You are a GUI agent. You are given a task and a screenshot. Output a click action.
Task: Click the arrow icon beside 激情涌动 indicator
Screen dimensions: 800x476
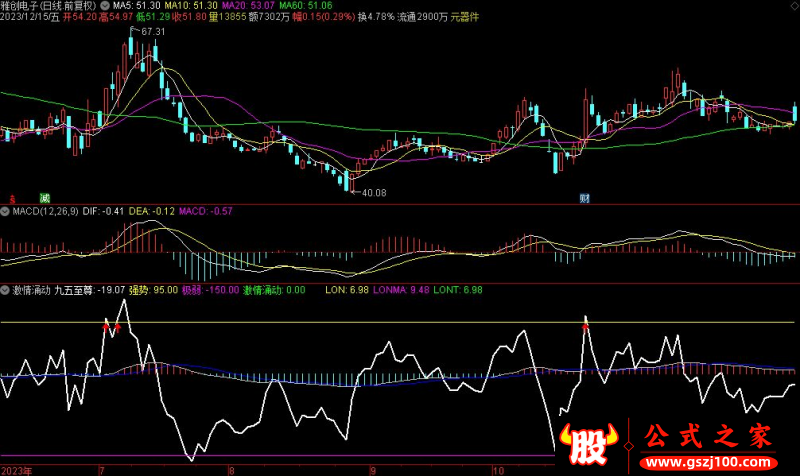click(x=5, y=289)
